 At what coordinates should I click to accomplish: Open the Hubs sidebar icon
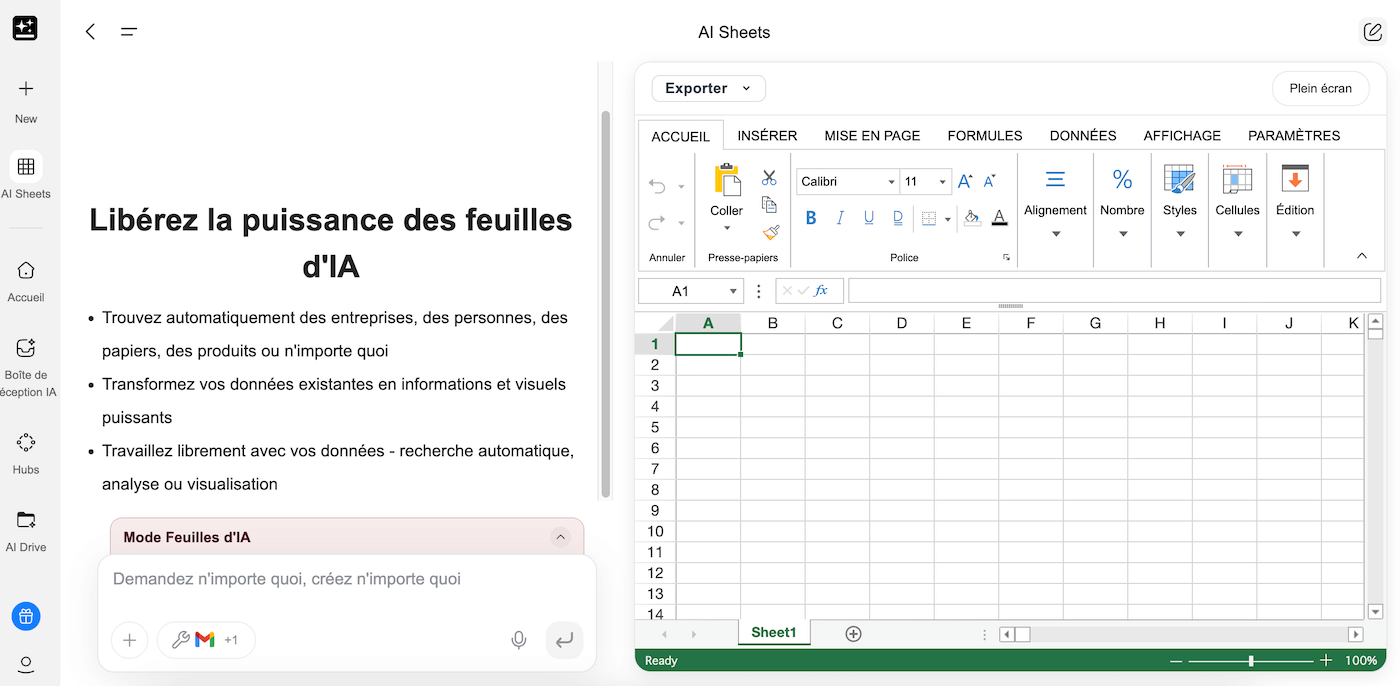pyautogui.click(x=26, y=442)
